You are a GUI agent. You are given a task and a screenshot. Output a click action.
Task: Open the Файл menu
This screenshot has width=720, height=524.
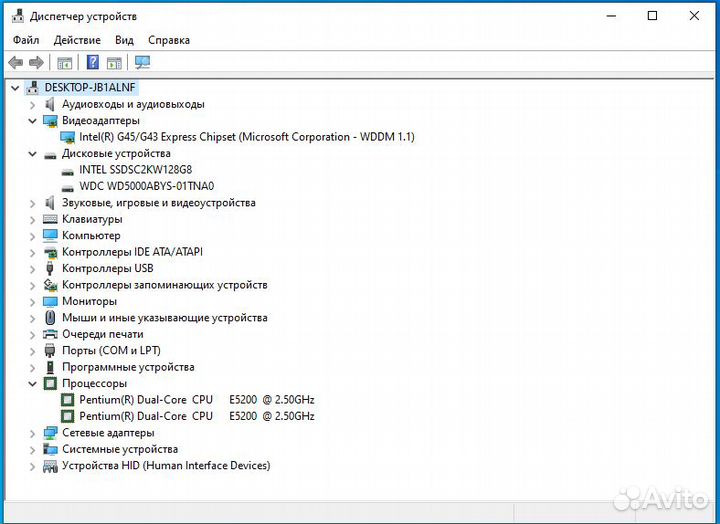[26, 40]
